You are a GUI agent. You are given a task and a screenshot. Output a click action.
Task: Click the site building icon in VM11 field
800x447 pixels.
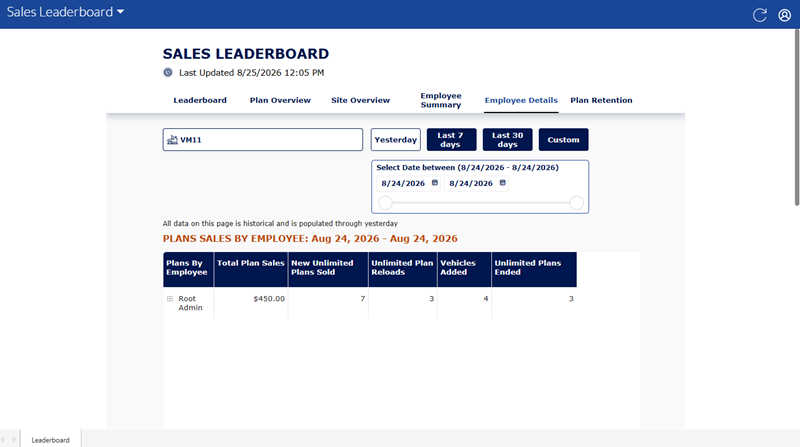coord(172,140)
